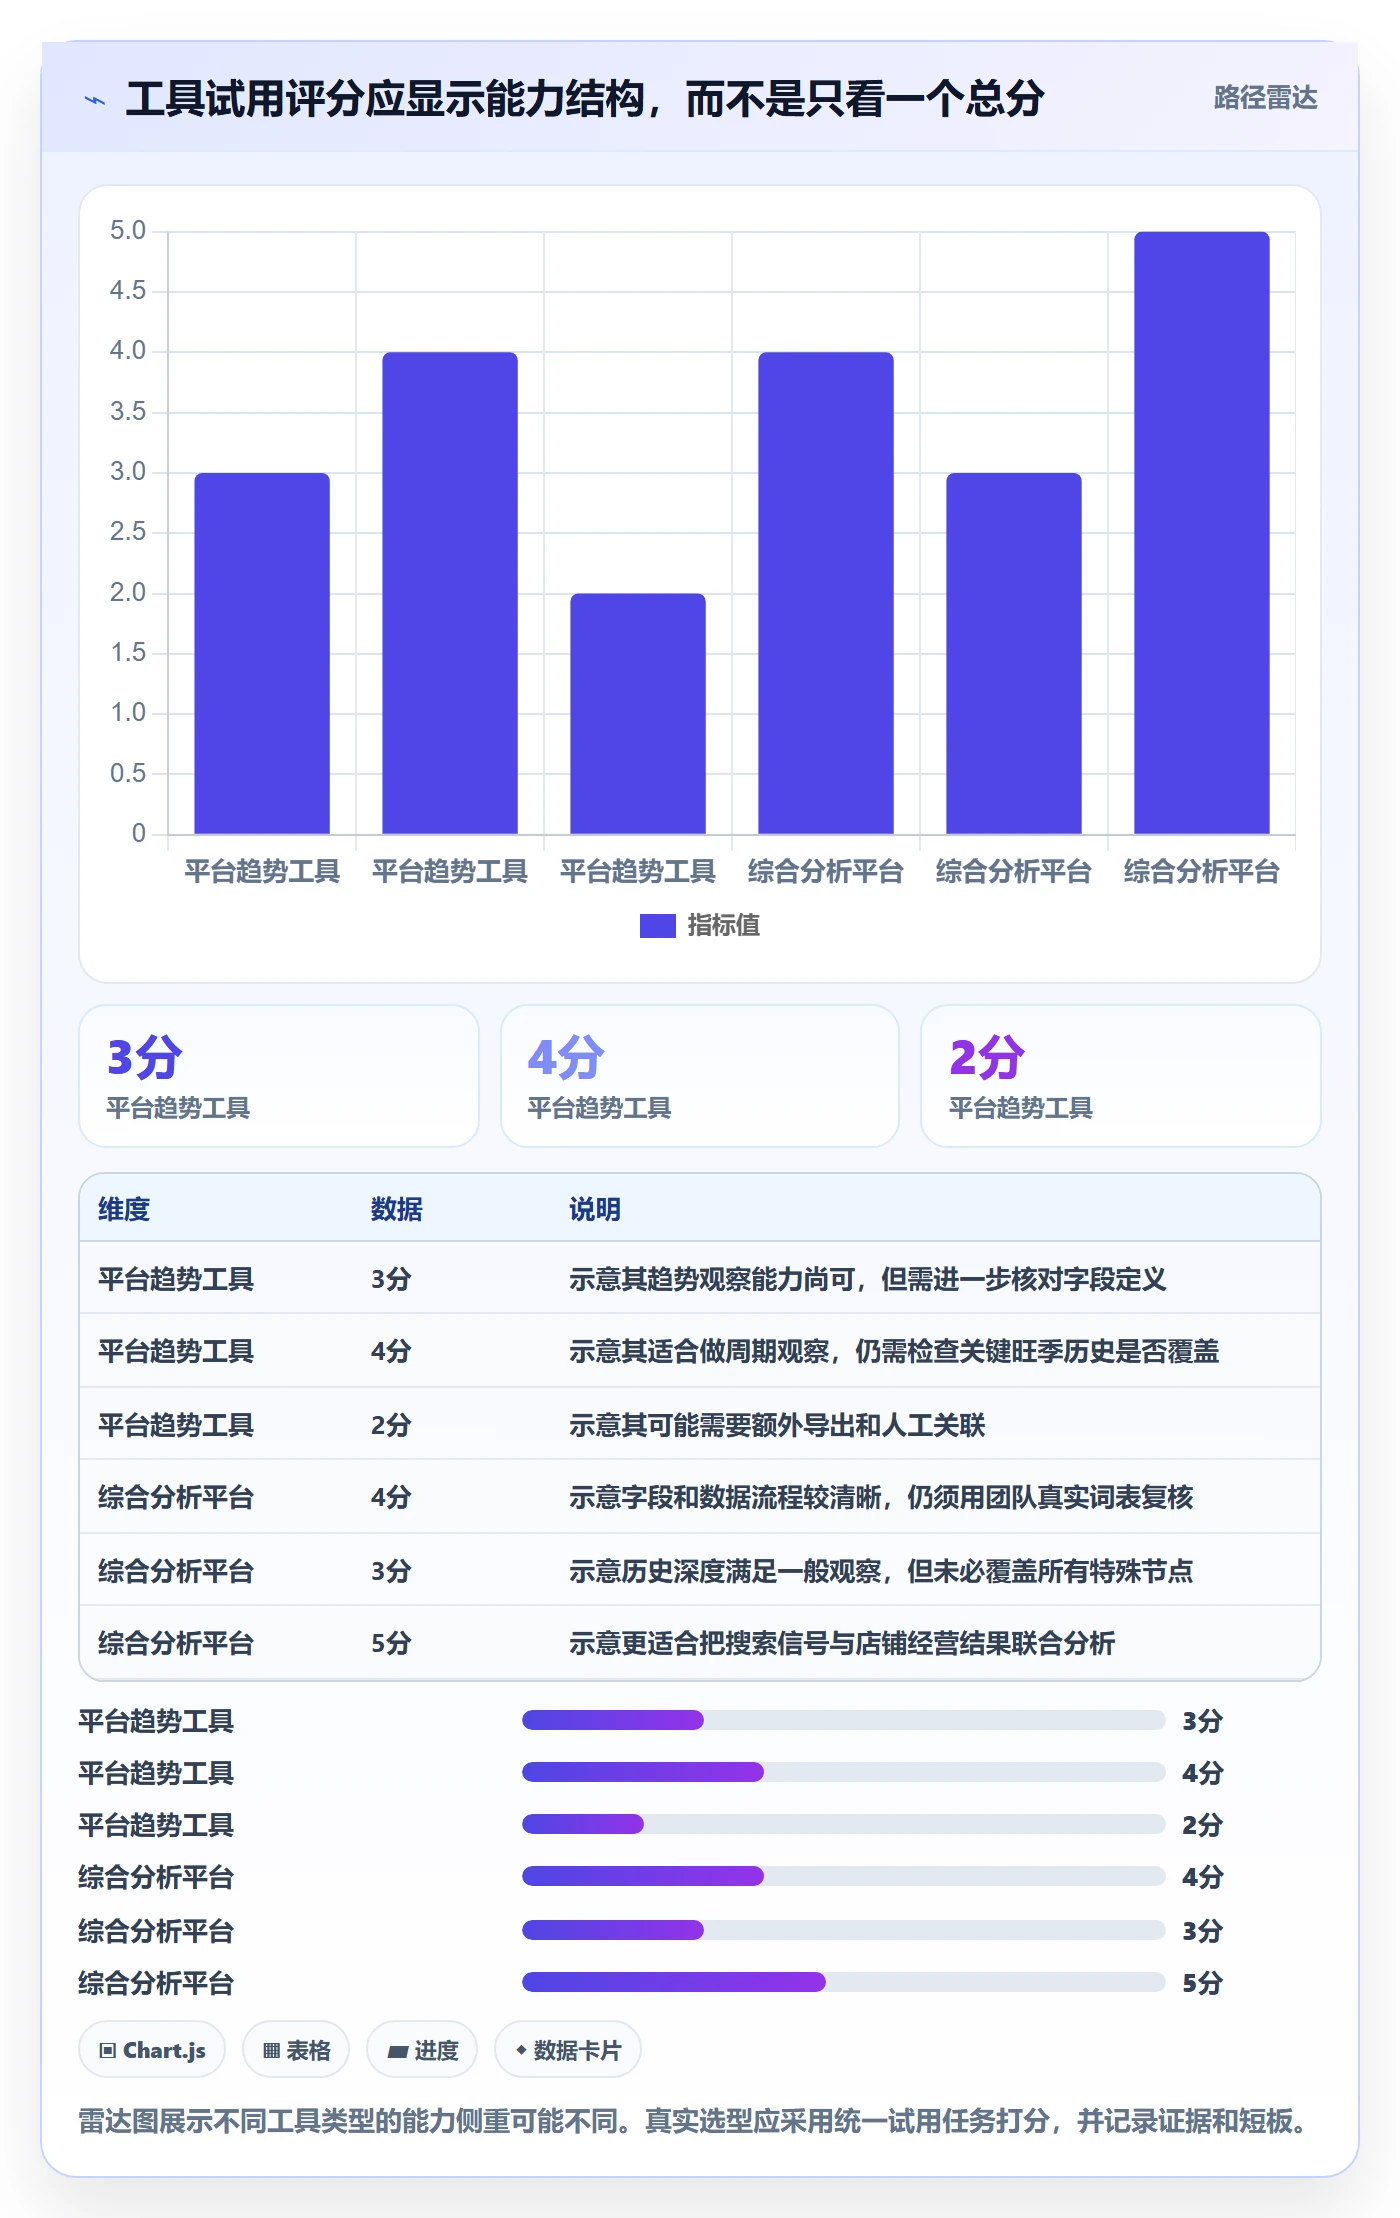Click the 5分 cell in the table
The image size is (1400, 2218).
coord(391,1643)
